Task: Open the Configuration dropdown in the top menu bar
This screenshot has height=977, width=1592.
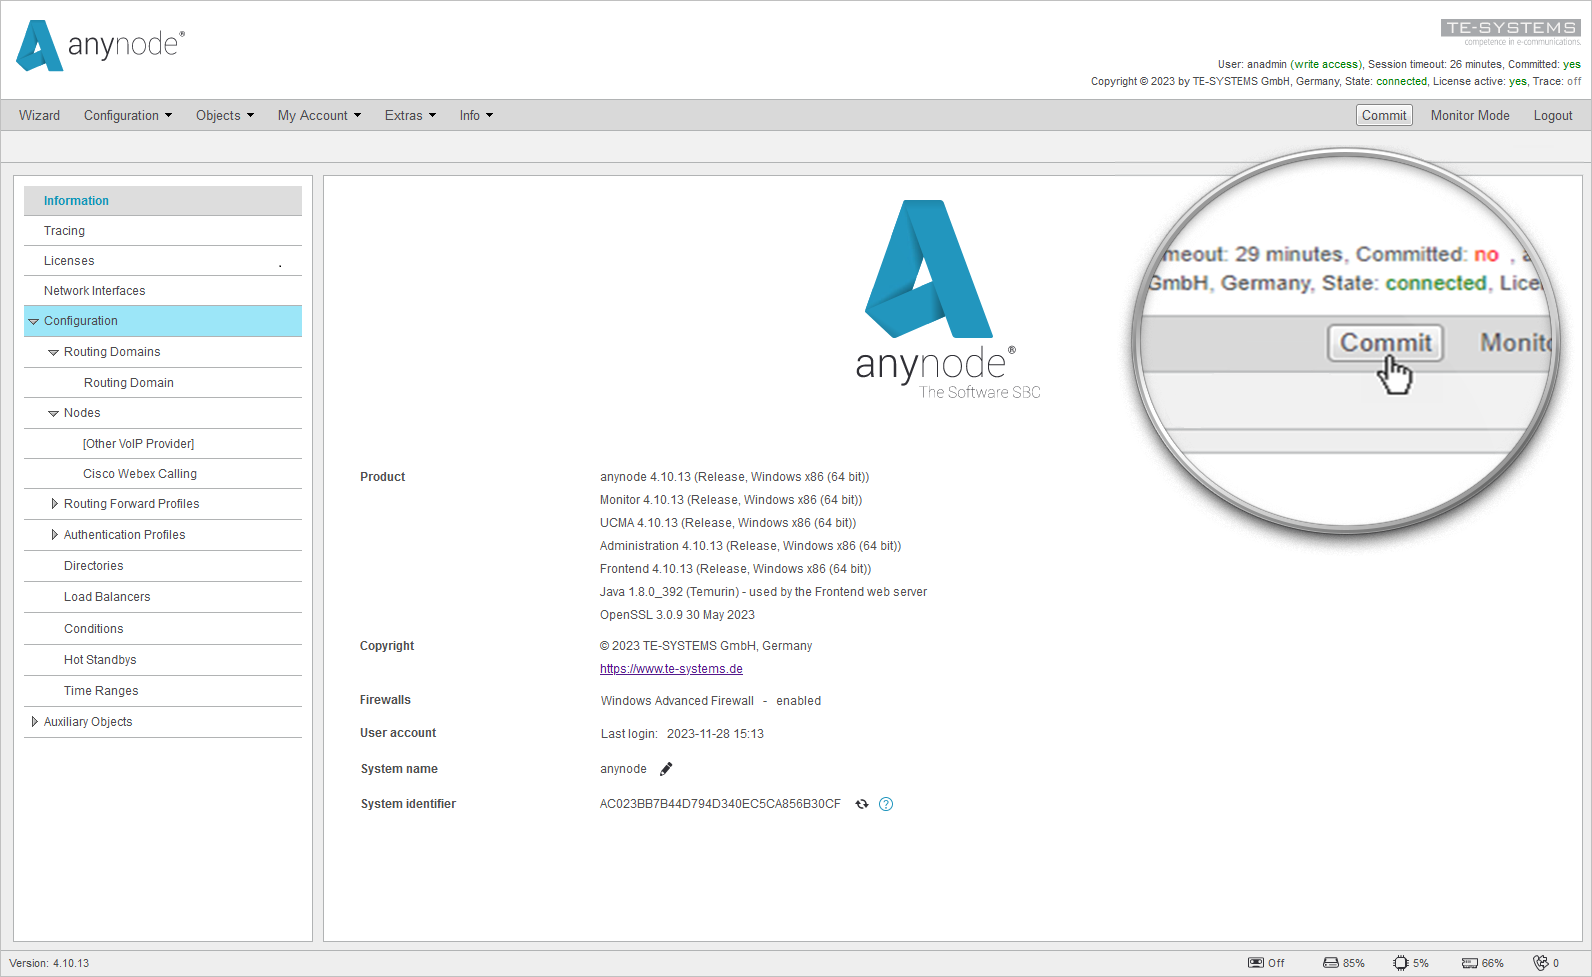Action: (128, 115)
